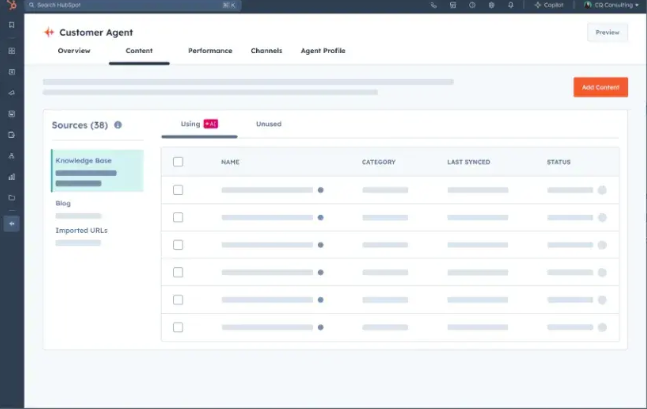This screenshot has height=409, width=647.
Task: Open Bookmarks in the left sidebar
Action: click(x=12, y=25)
